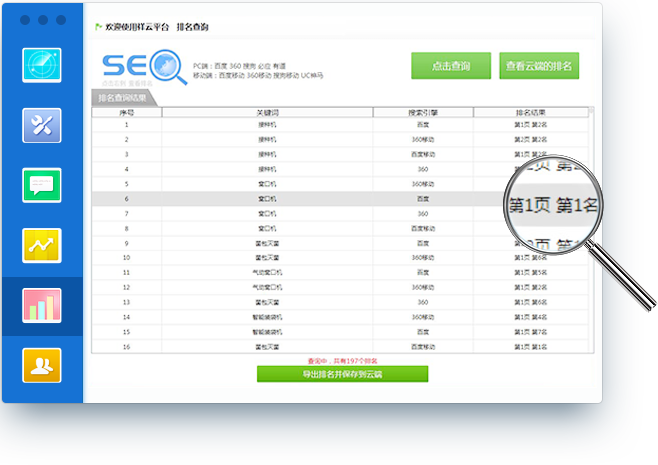Select row number 3 in table
Screen dimensions: 658x465
pos(340,154)
